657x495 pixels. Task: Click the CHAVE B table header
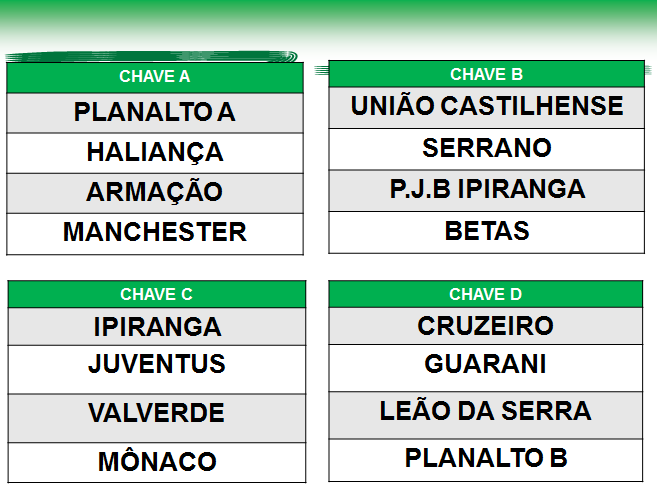pos(486,74)
